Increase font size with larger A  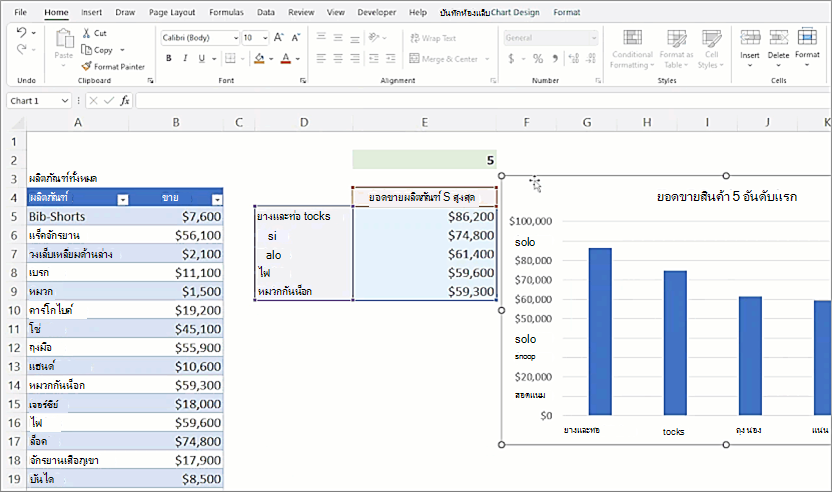(x=279, y=37)
